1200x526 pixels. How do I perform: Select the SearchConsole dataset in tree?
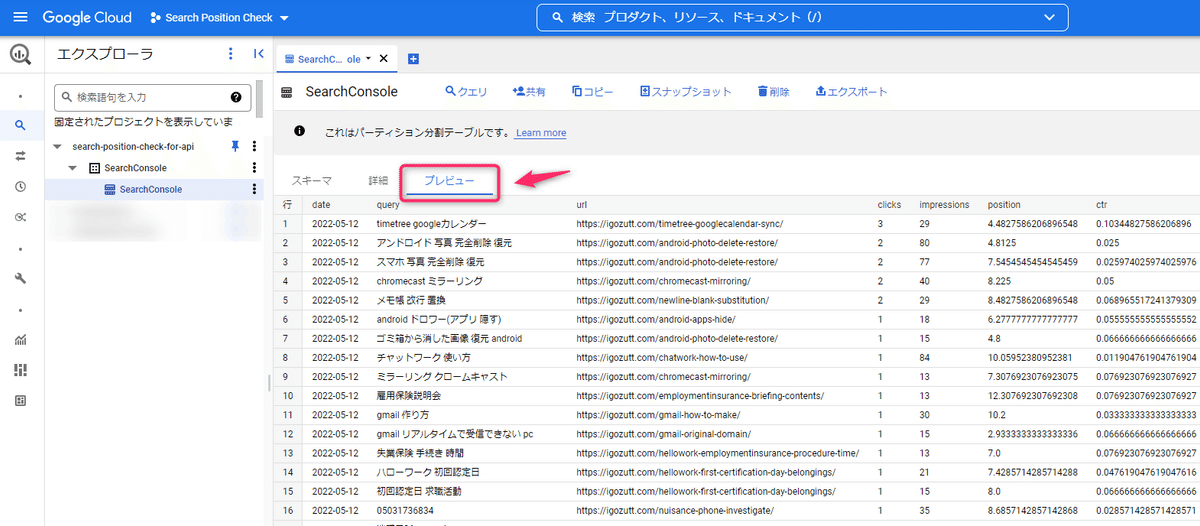pos(135,168)
